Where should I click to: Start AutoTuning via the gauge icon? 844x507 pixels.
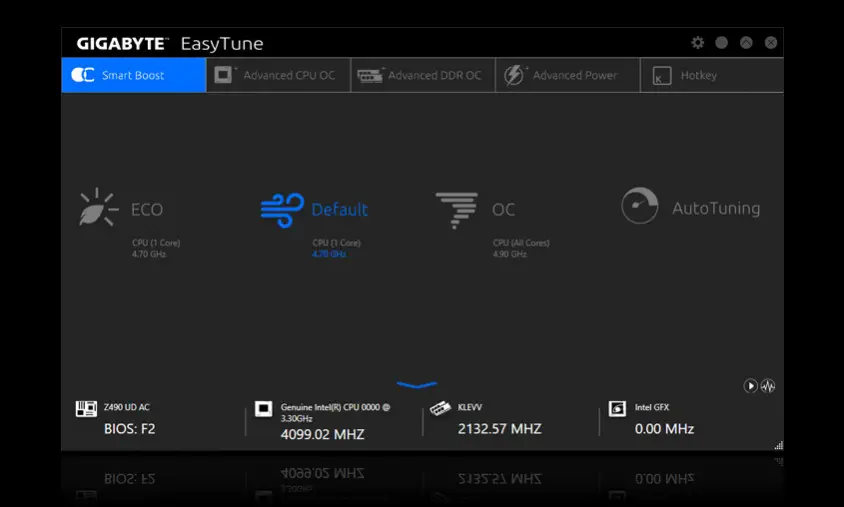(x=640, y=206)
